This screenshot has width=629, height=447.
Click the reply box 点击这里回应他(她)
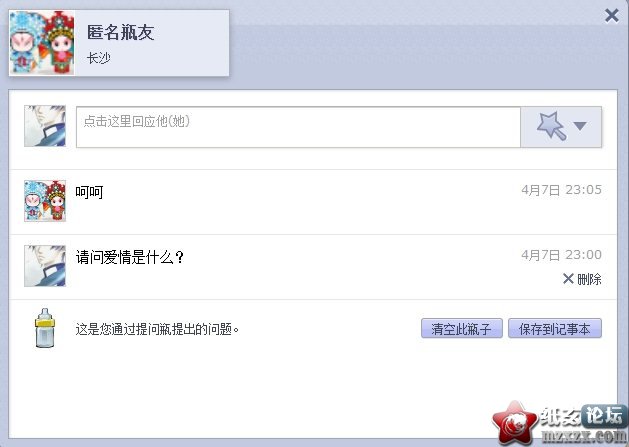(298, 127)
